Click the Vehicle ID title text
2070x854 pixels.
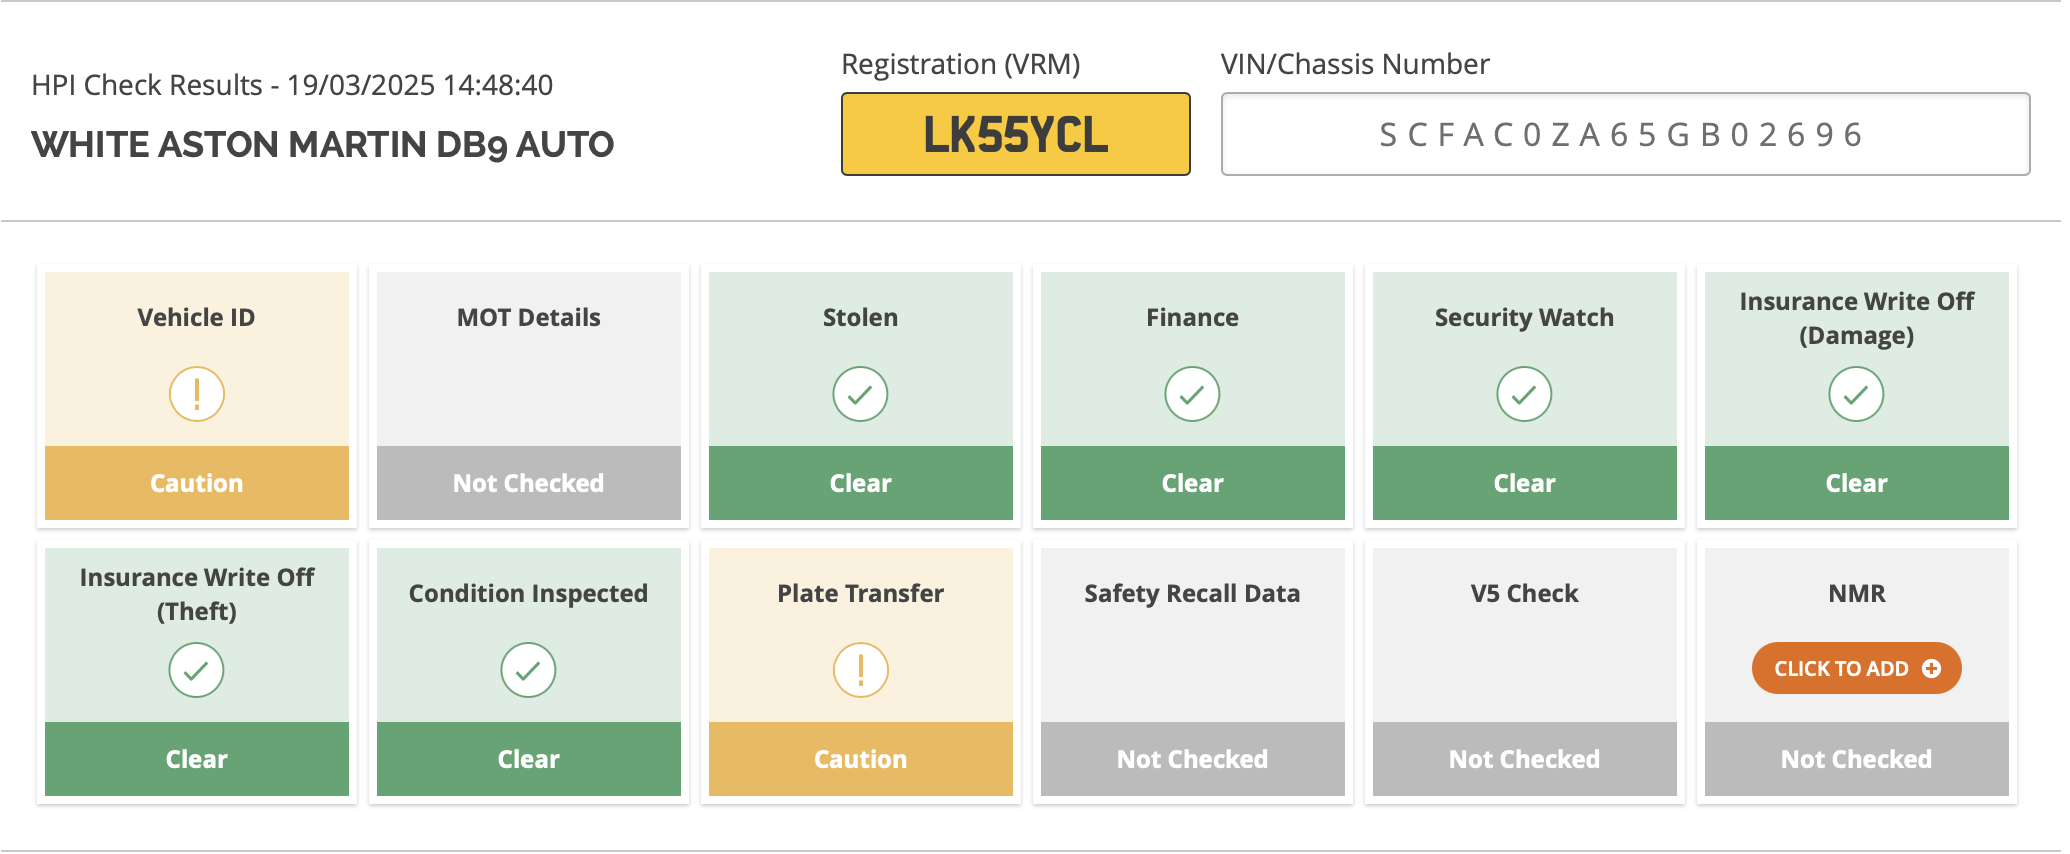point(196,318)
